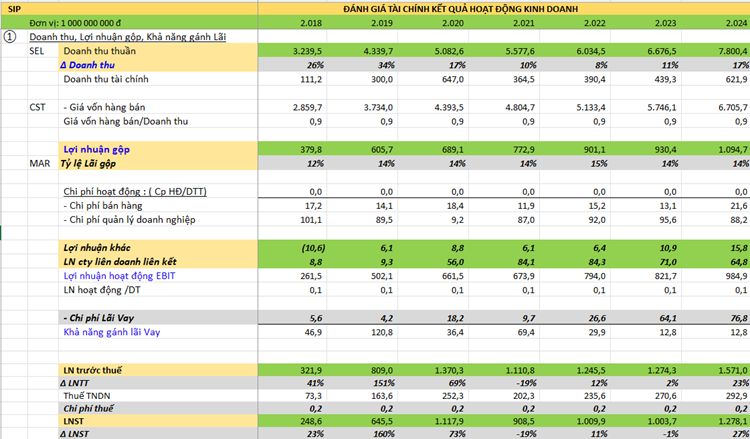Viewport: 750px width, 439px height.
Task: Select the MAR label cell
Action: (40, 164)
